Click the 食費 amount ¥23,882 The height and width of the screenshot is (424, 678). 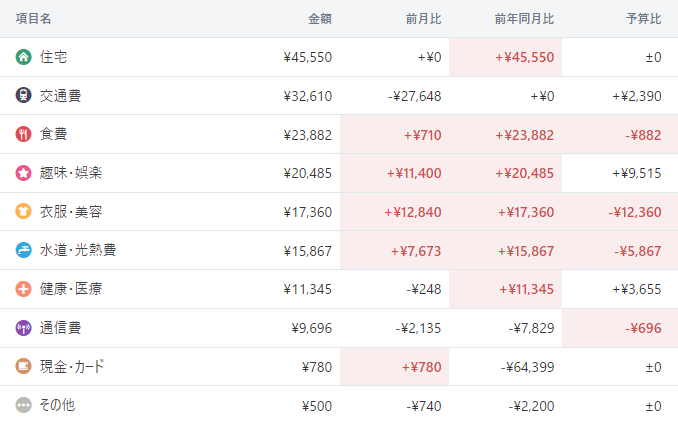pyautogui.click(x=307, y=135)
